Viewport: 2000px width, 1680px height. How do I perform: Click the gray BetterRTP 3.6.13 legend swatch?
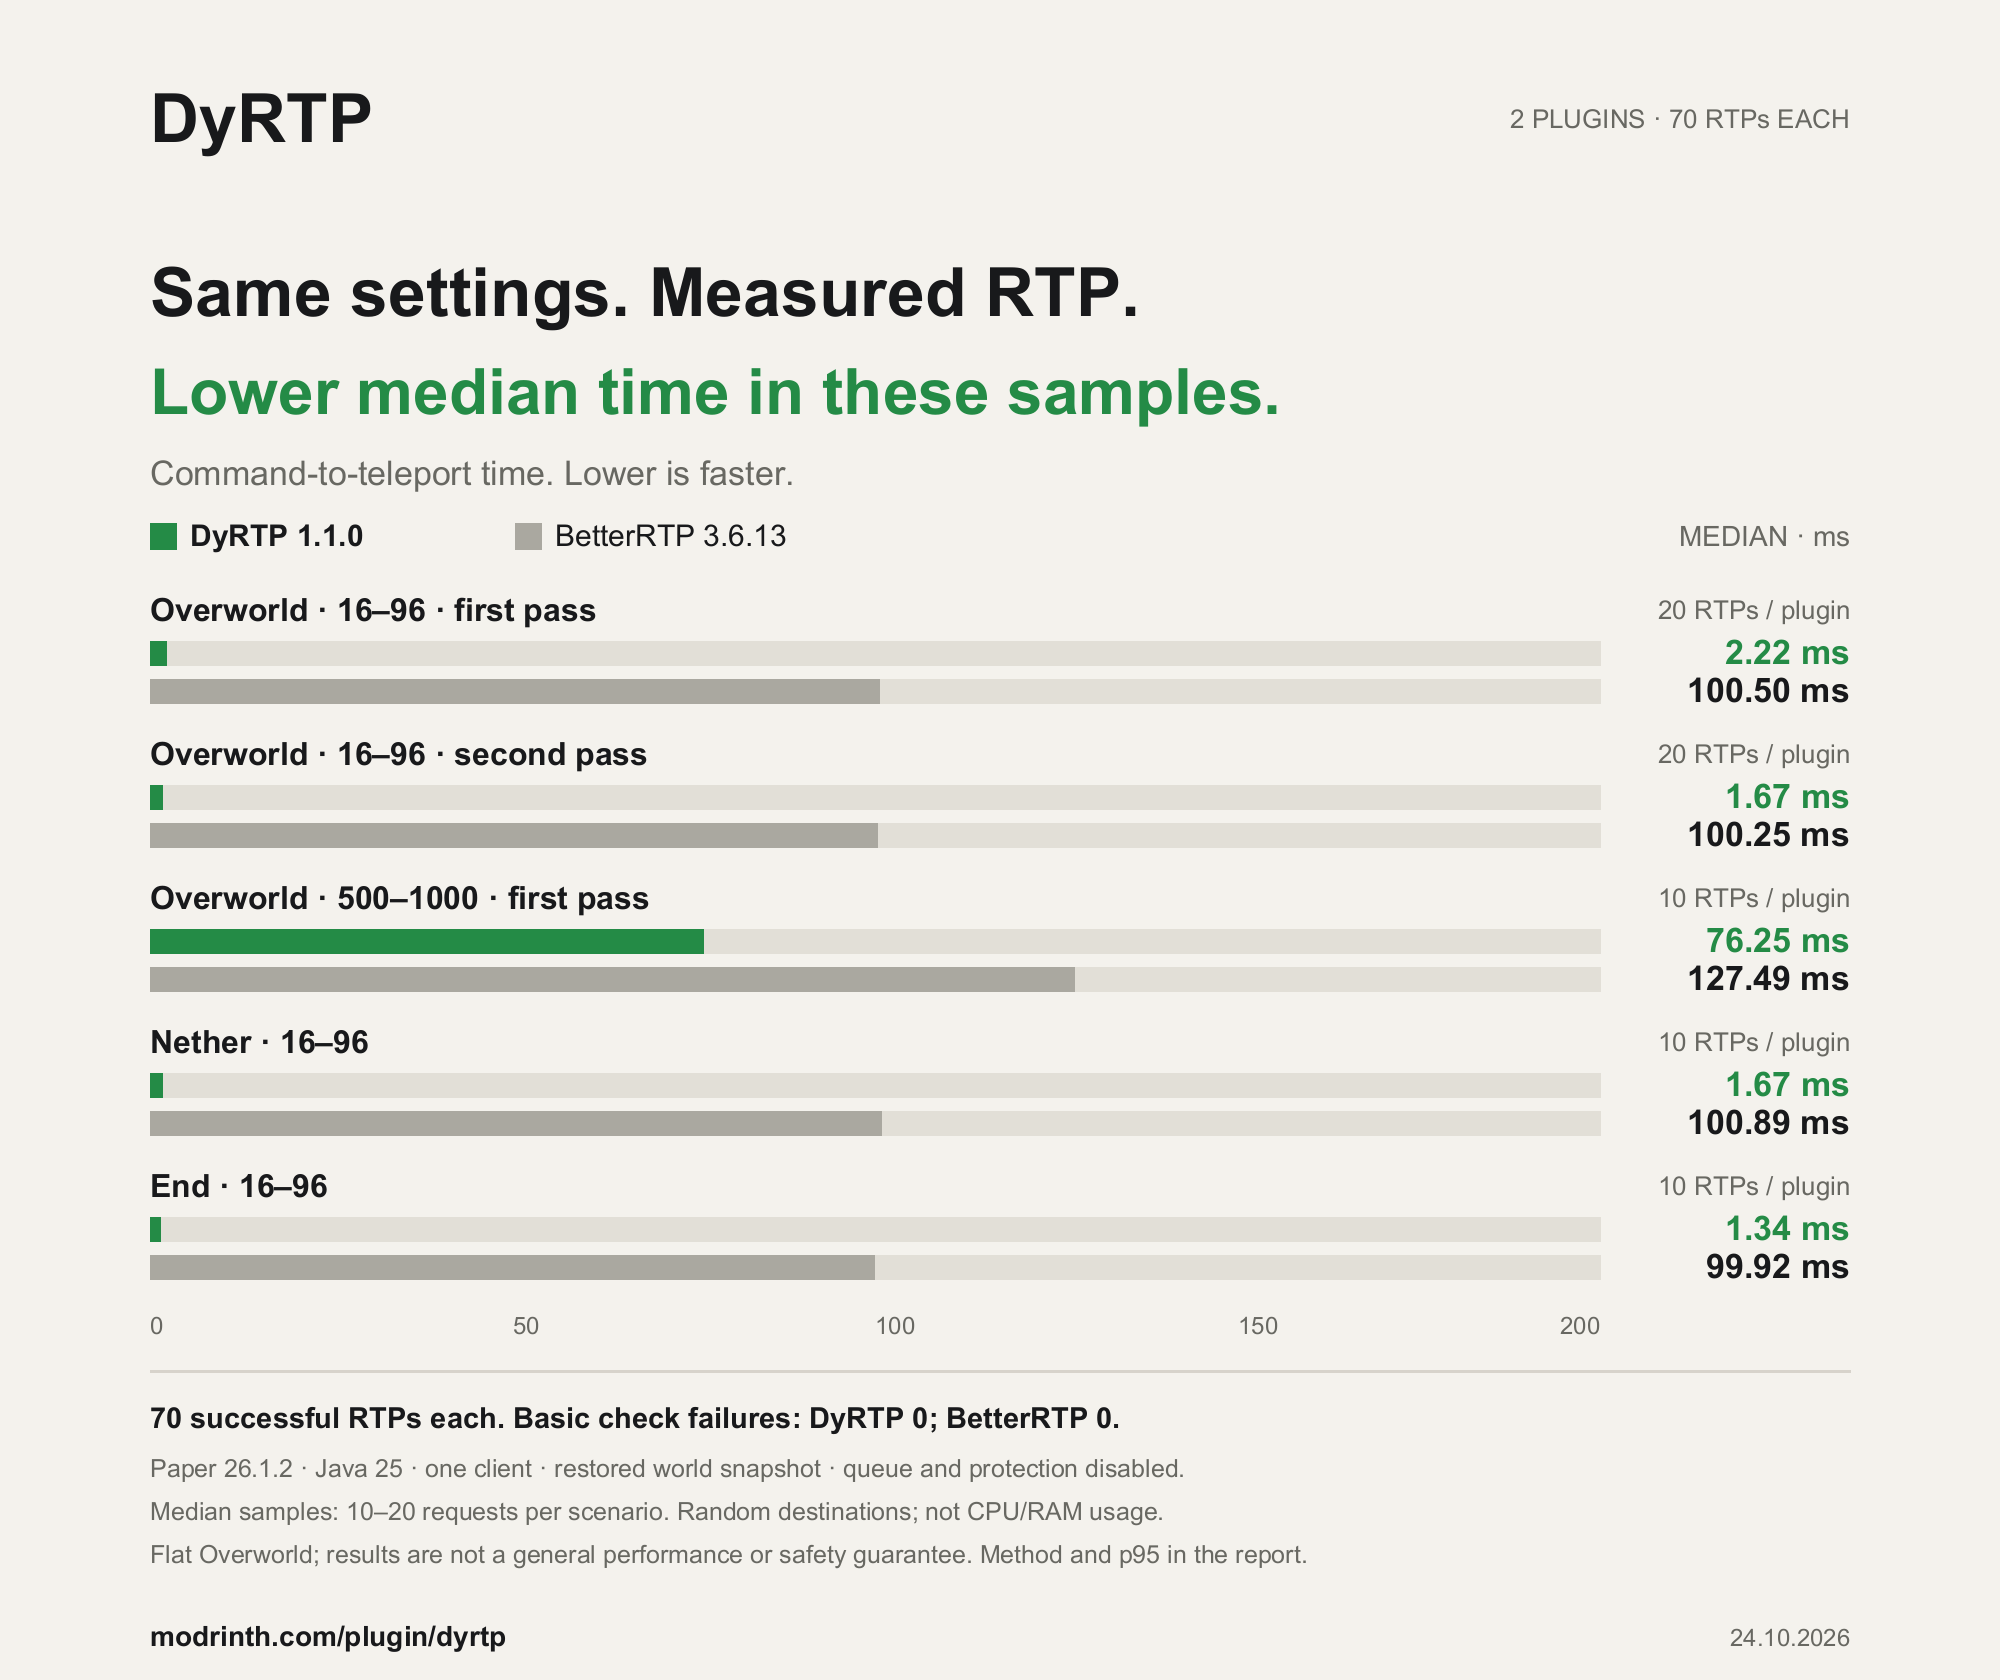click(x=528, y=537)
